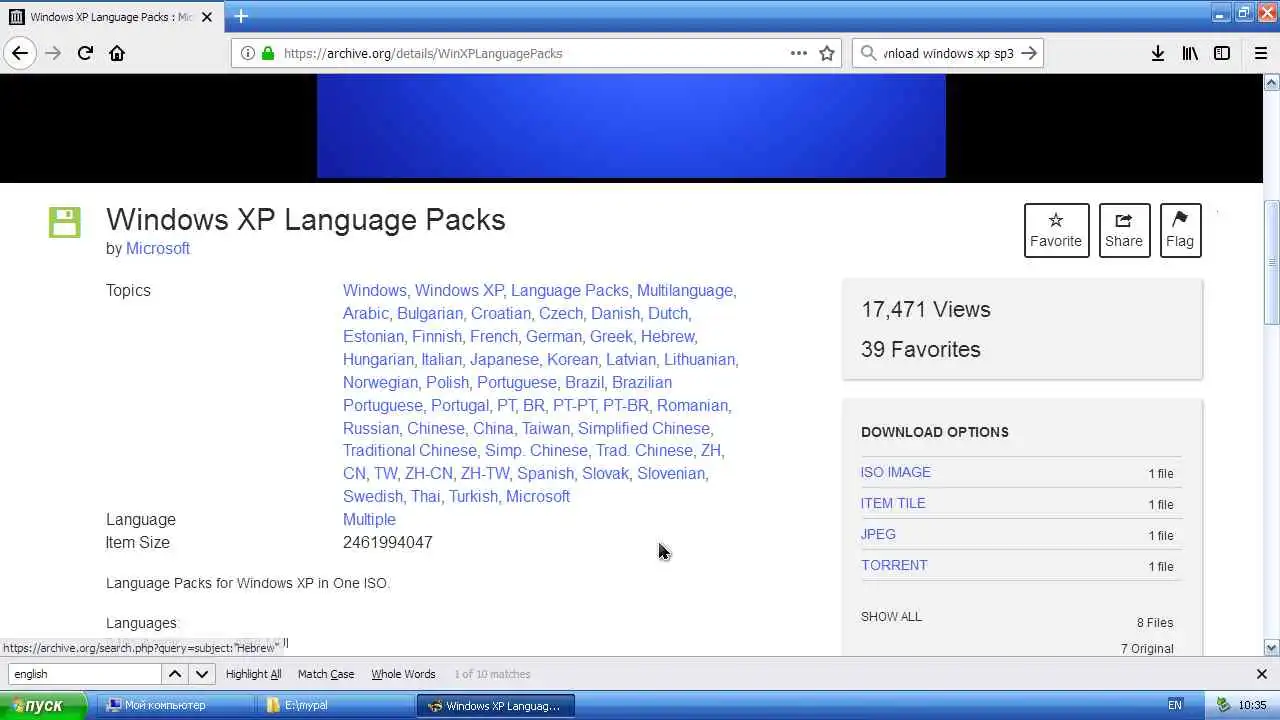Open the ISO IMAGE download option
This screenshot has width=1280, height=720.
895,472
